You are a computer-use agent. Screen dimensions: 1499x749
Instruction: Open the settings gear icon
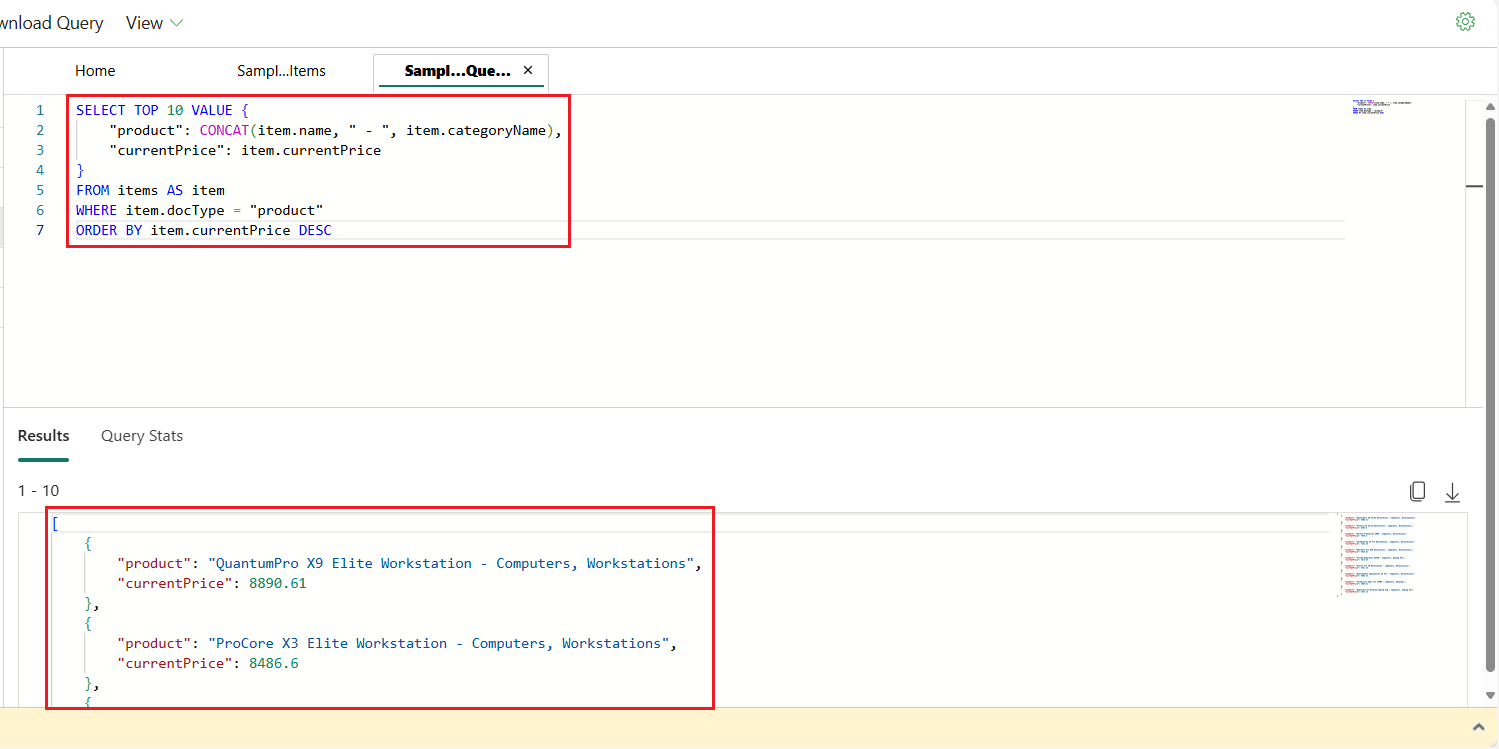(x=1465, y=20)
